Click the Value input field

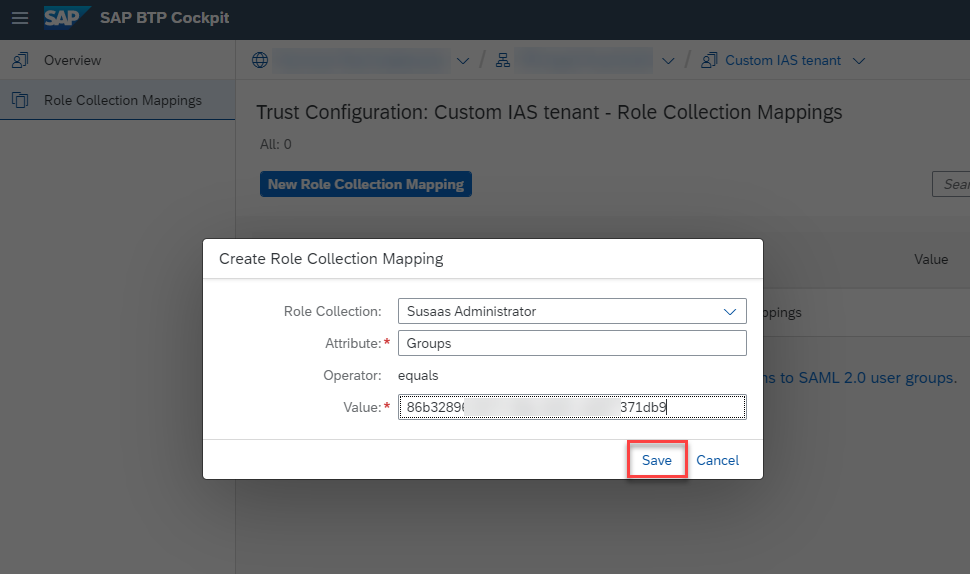pos(572,407)
